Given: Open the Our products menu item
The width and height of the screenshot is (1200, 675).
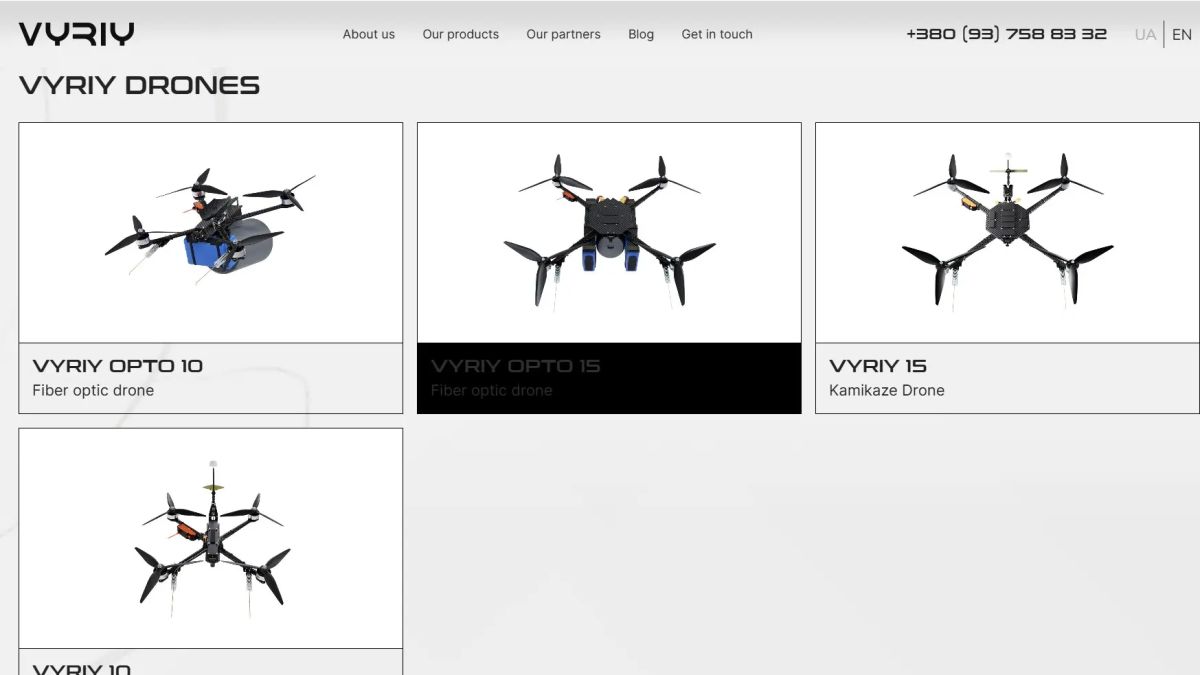Looking at the screenshot, I should [460, 34].
